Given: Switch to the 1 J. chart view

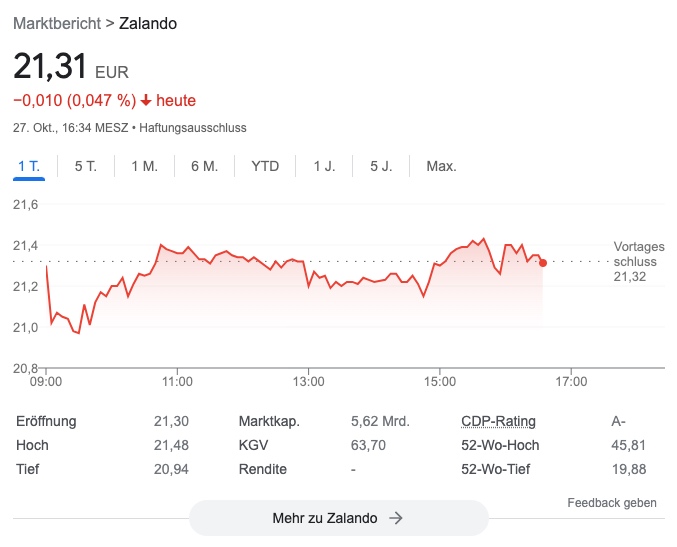Looking at the screenshot, I should point(324,166).
